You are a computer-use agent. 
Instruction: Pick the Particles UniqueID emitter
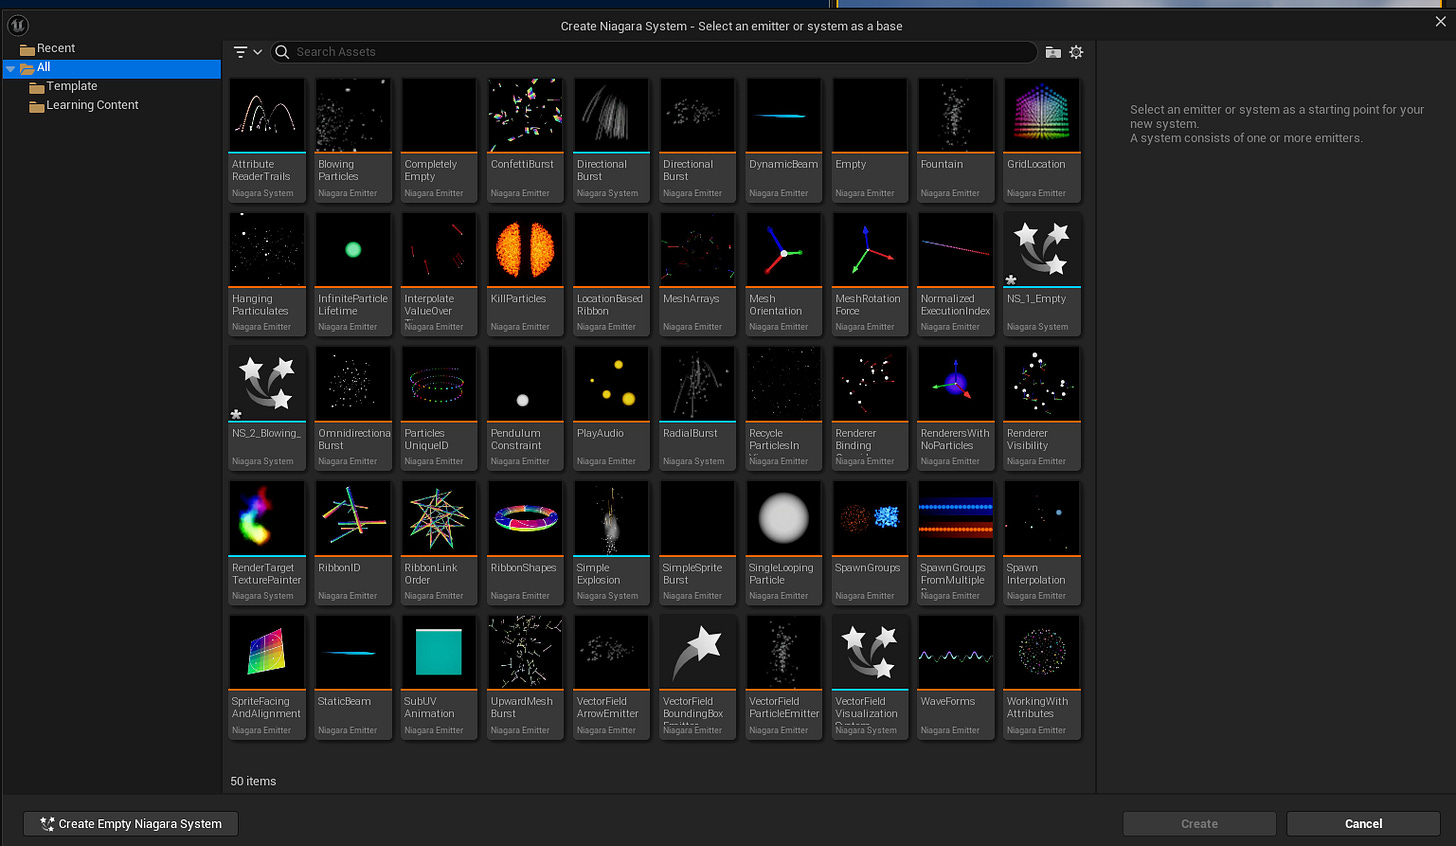click(439, 408)
